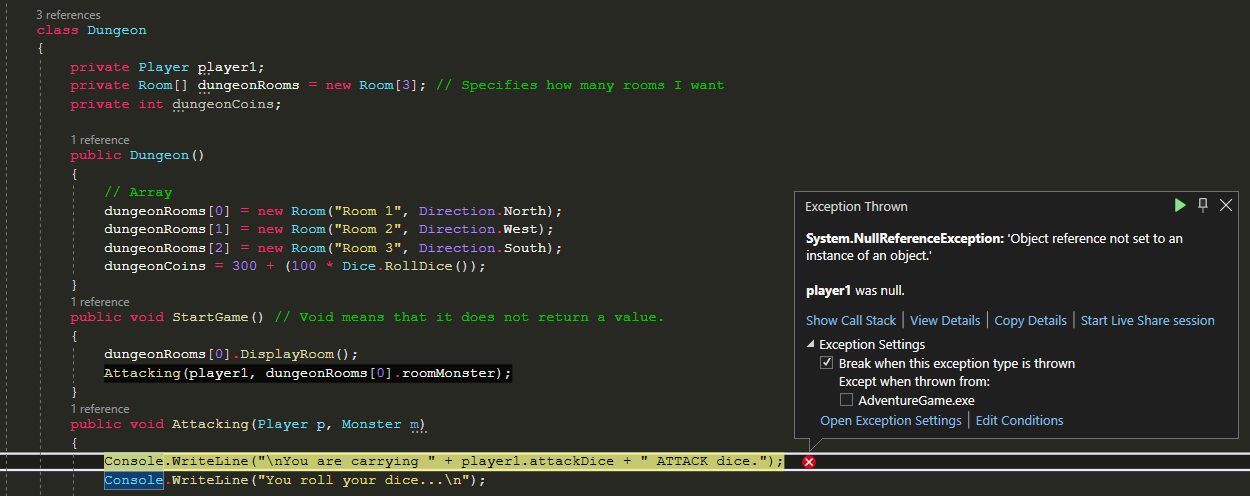The image size is (1250, 496).
Task: Click the '// Array' comment
Action: 138,192
